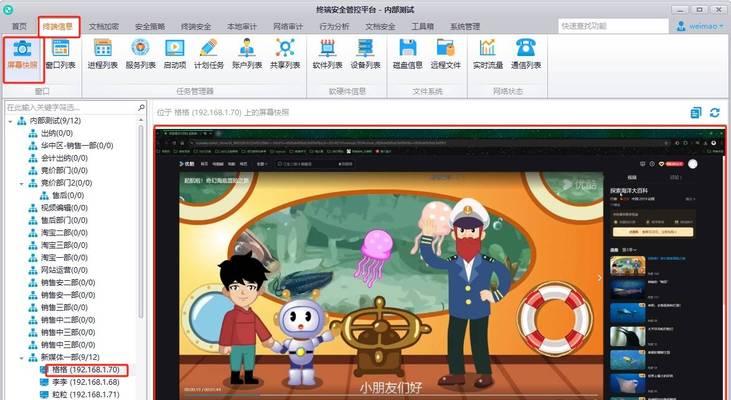Select 销售安二部(0/0) in the tree
This screenshot has width=731, height=400.
point(68,283)
